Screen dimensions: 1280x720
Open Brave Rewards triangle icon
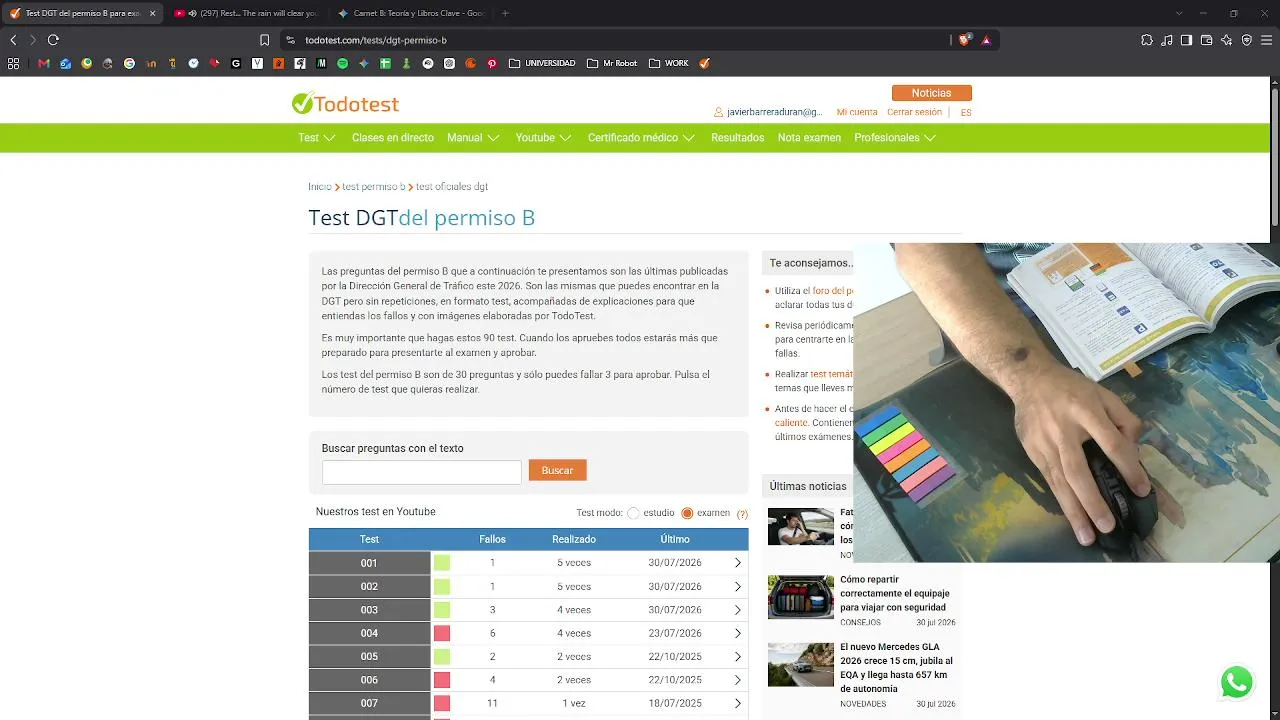[986, 40]
